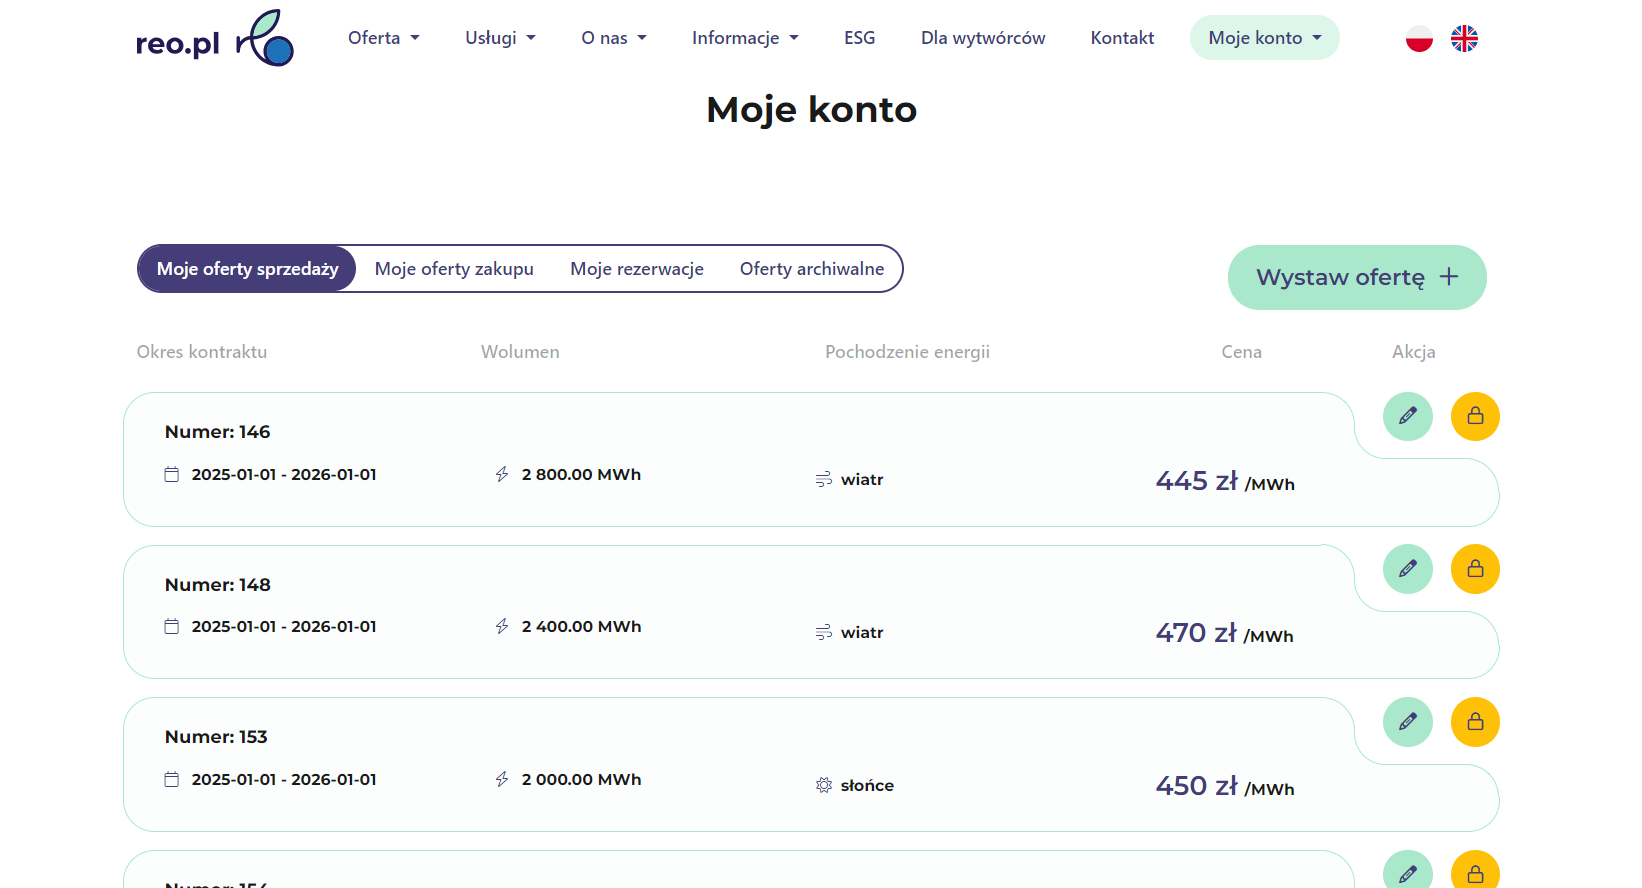The image size is (1642, 888).
Task: Open the O nas menu
Action: point(614,38)
